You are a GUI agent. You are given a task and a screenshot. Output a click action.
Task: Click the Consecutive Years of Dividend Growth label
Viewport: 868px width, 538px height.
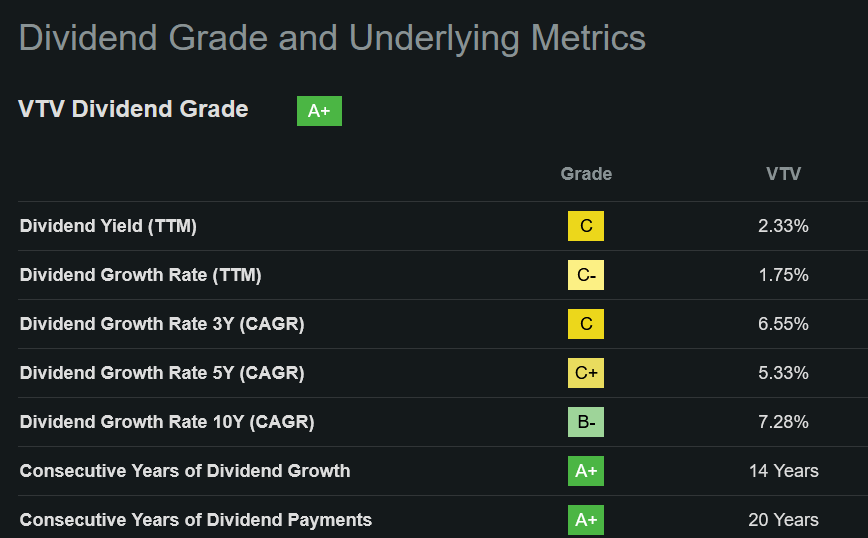click(x=185, y=471)
